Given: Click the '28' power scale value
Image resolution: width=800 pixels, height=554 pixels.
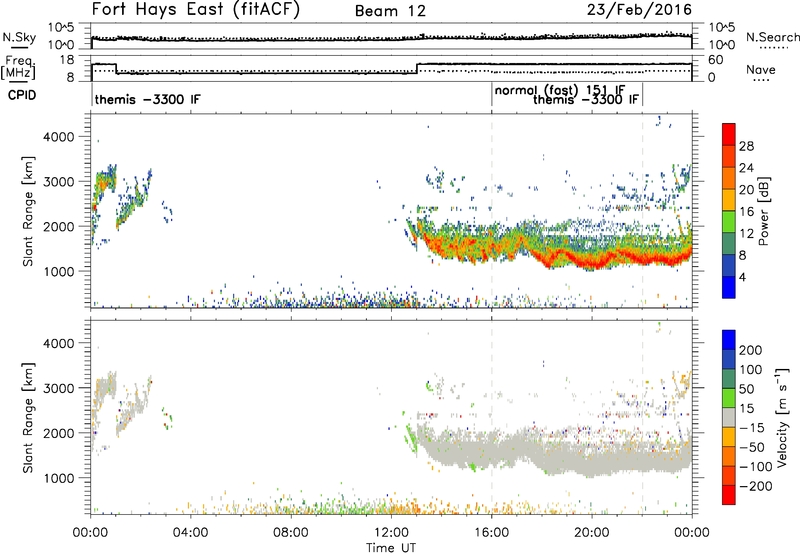Looking at the screenshot, I should (746, 146).
